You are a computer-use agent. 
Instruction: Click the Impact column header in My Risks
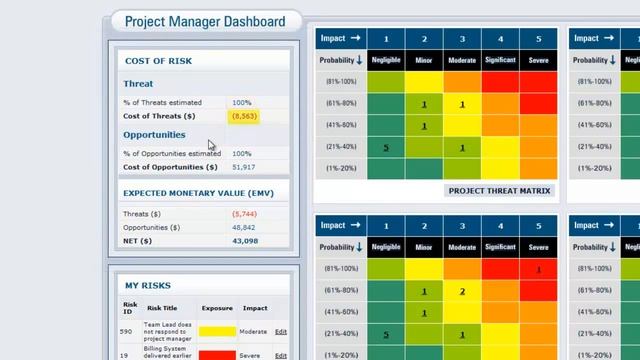pos(255,308)
